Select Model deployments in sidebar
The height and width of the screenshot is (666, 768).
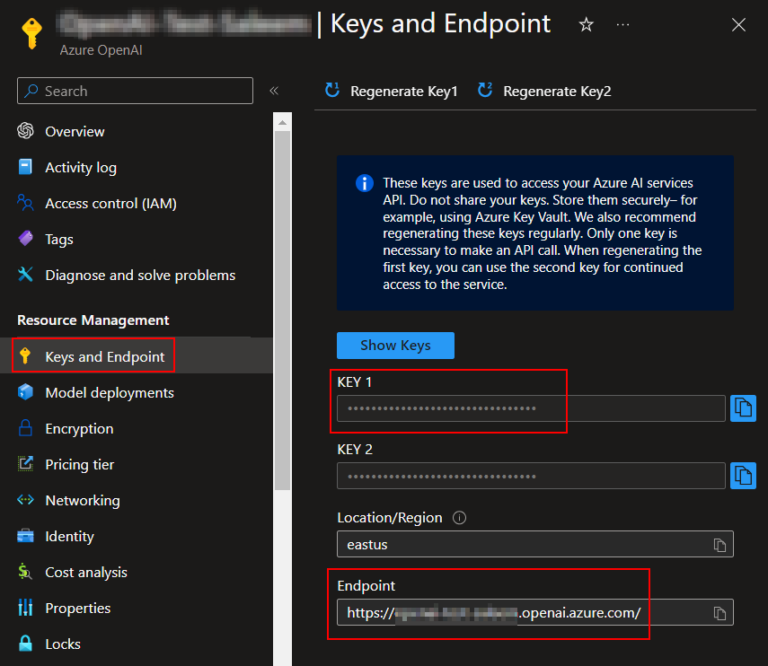[x=109, y=392]
